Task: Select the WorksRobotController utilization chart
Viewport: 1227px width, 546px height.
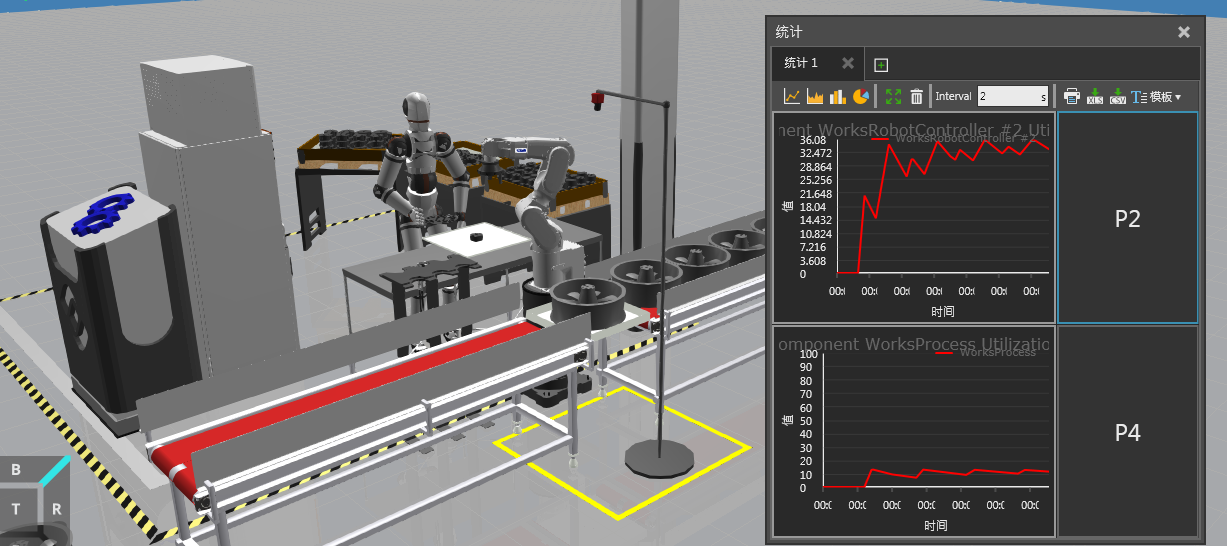Action: pos(914,218)
